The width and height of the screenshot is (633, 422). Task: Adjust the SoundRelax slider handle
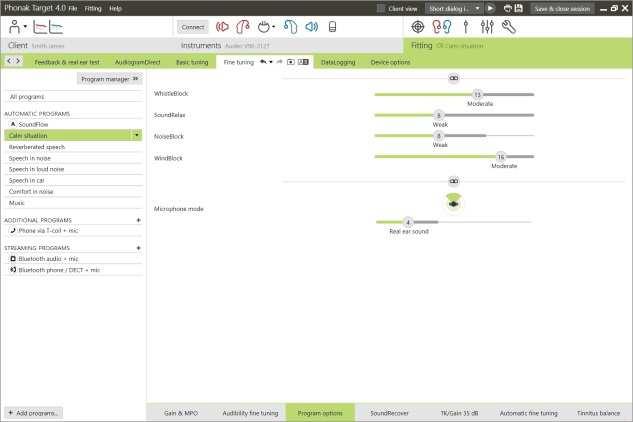coord(439,115)
